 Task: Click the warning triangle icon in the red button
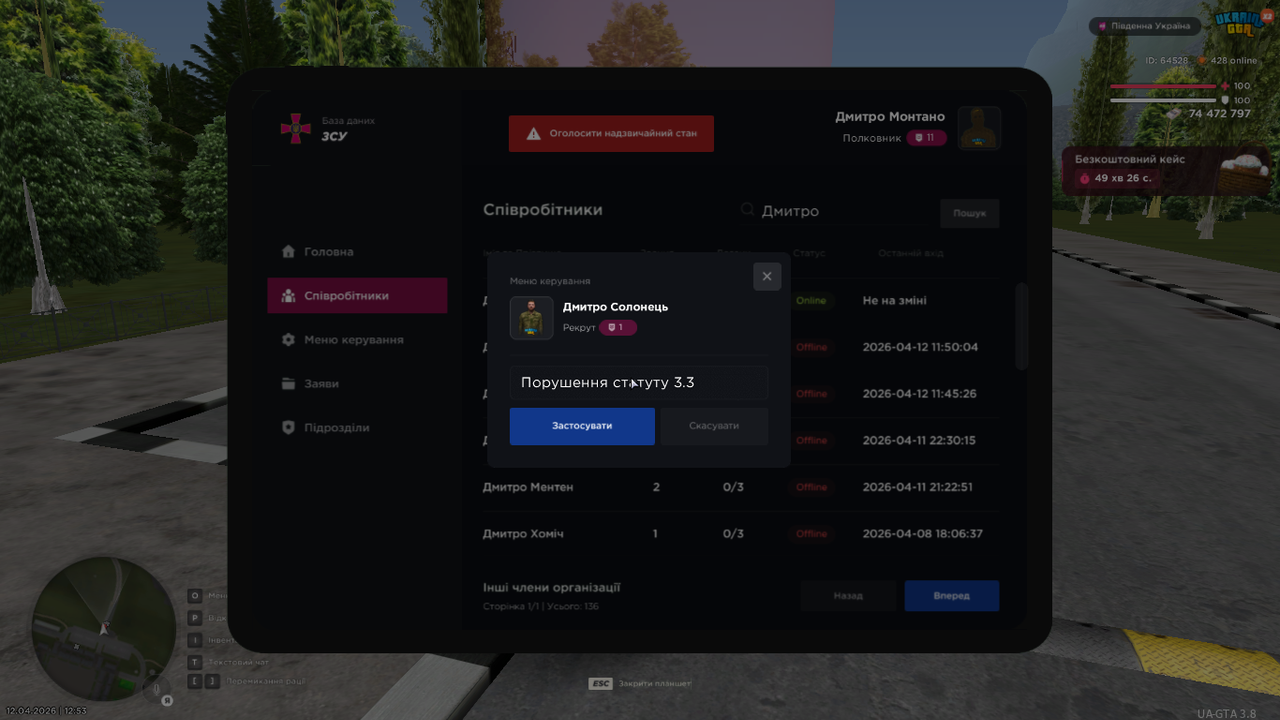click(534, 133)
